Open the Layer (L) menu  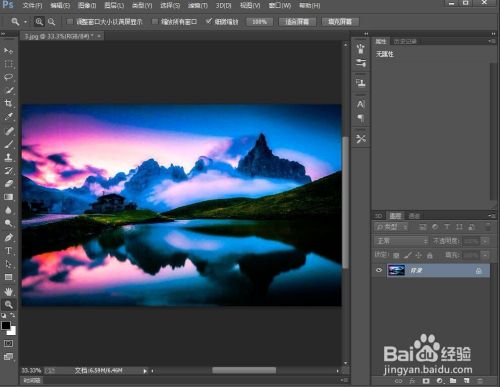click(114, 6)
